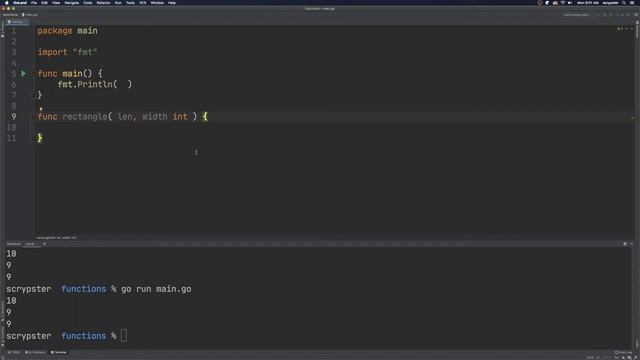Open the Wi-Fi status menu
640x360 pixels.
tap(562, 3)
